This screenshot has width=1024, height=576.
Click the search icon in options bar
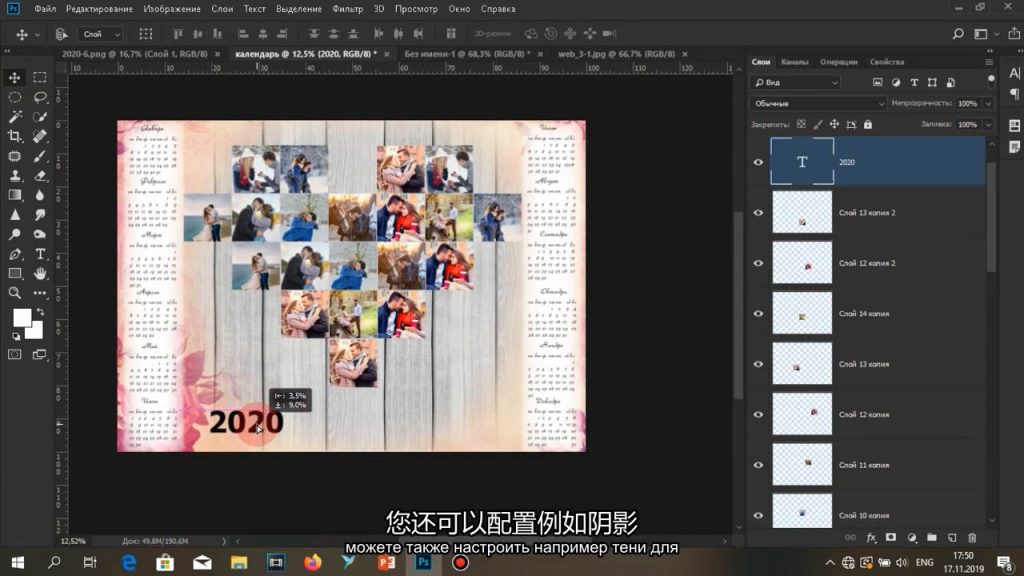coord(958,34)
